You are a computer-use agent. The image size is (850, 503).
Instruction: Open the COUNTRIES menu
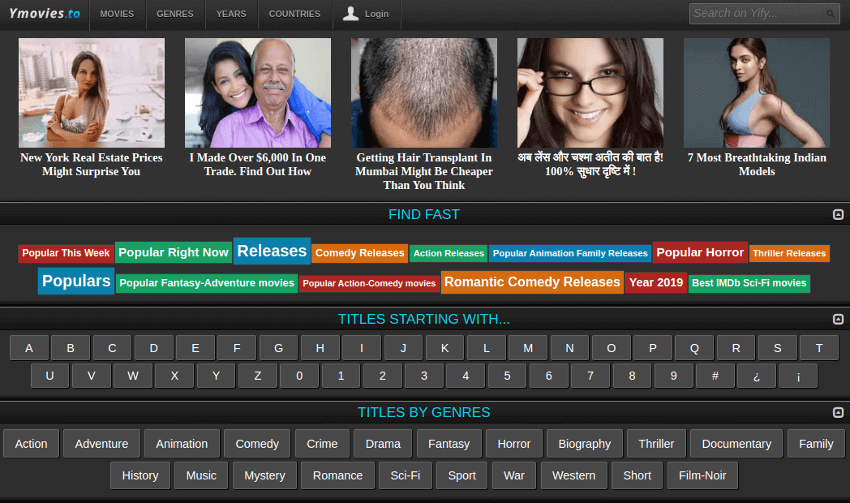pos(295,14)
